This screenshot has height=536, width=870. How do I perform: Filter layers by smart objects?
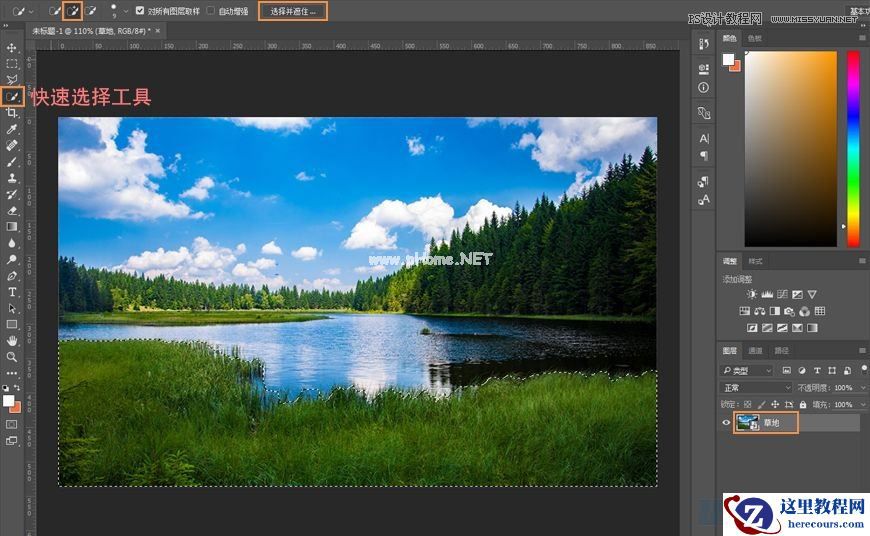847,370
